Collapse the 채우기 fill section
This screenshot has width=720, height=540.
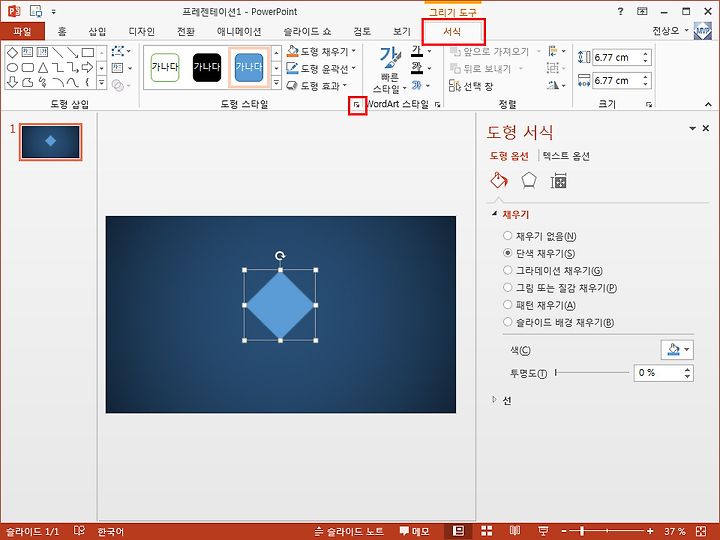(x=511, y=214)
